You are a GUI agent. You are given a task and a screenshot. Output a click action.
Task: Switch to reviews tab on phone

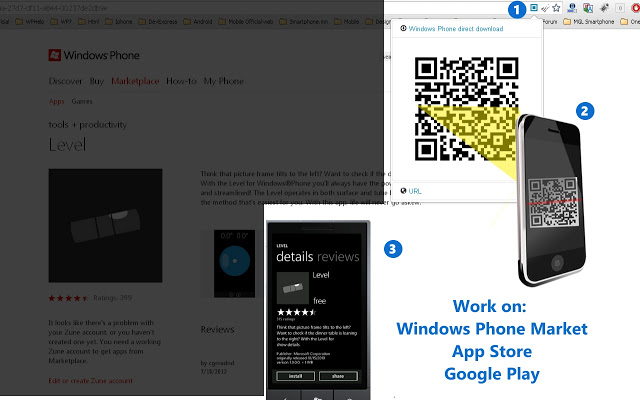[338, 256]
